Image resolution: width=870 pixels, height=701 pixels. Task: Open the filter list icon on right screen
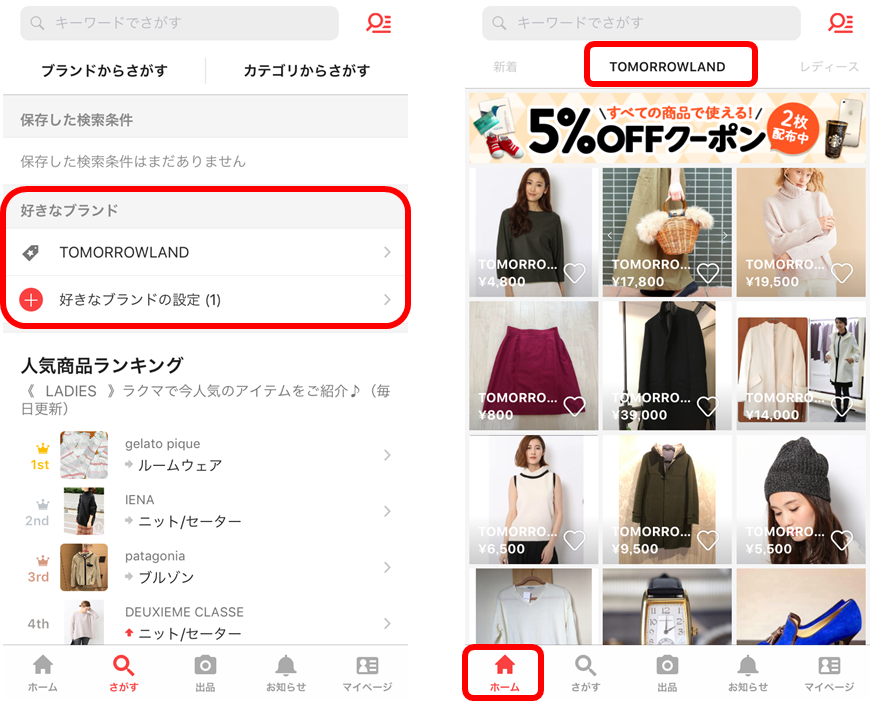tap(840, 23)
